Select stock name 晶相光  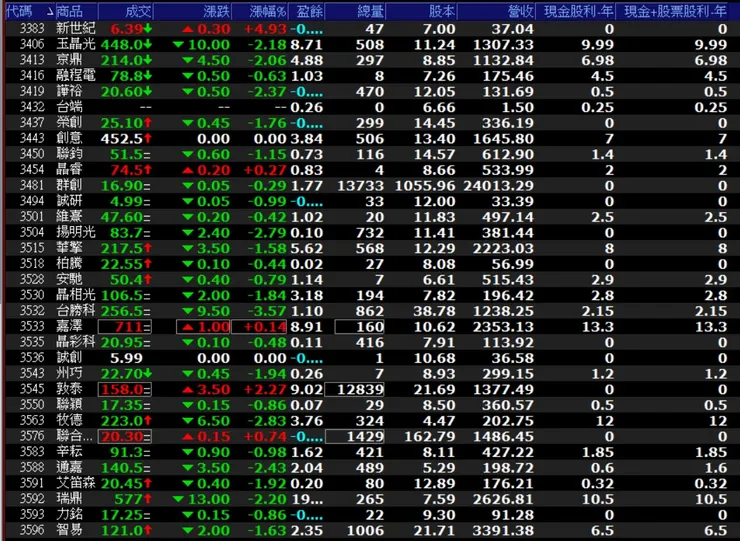[x=76, y=295]
